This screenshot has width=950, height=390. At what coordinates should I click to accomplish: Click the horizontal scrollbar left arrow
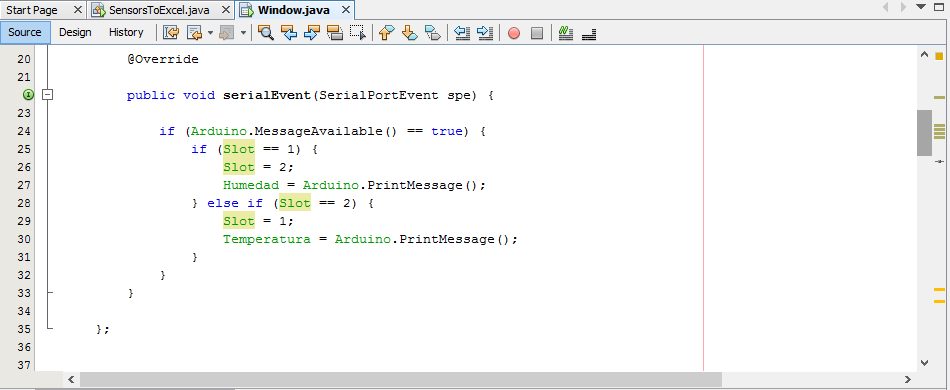click(x=71, y=380)
